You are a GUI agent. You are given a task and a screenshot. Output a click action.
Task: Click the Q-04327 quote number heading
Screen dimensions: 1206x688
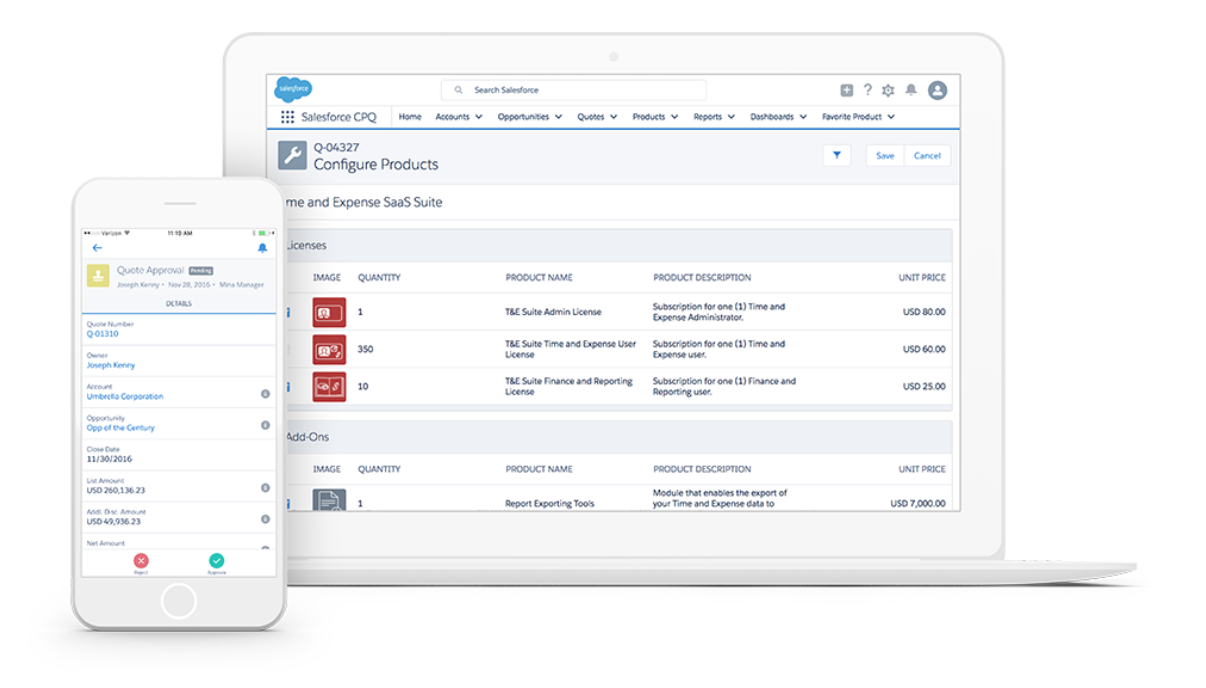(336, 147)
